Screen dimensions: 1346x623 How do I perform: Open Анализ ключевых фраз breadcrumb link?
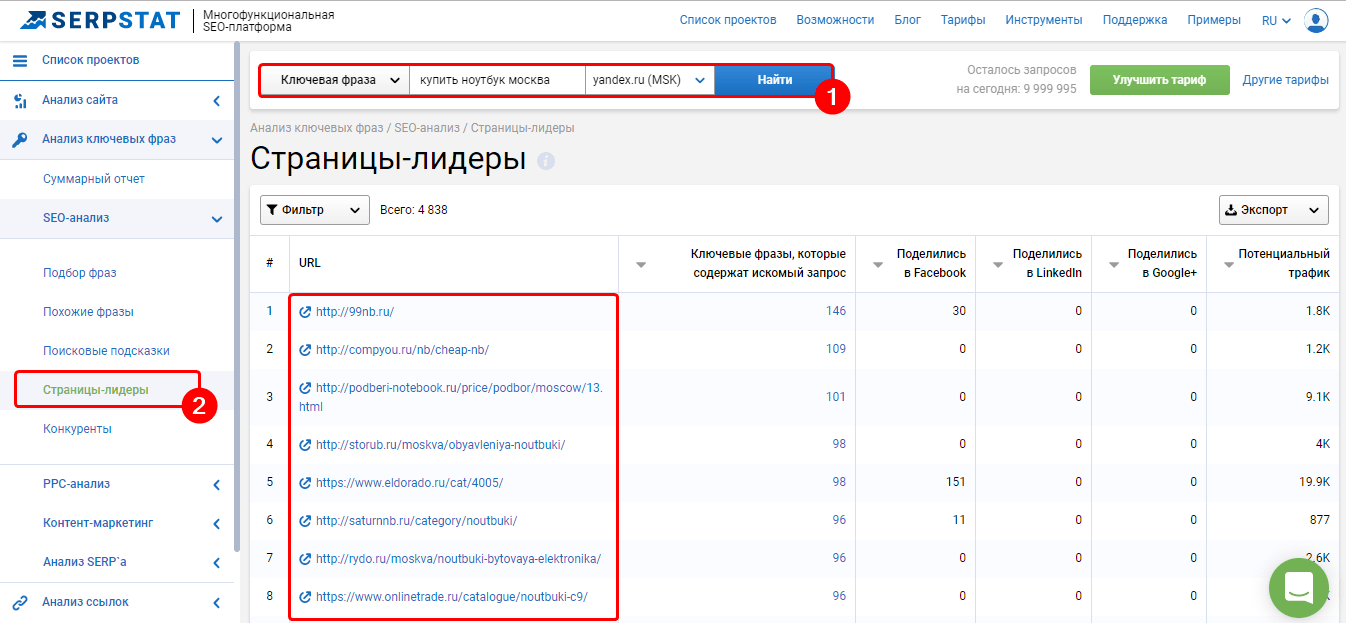317,128
